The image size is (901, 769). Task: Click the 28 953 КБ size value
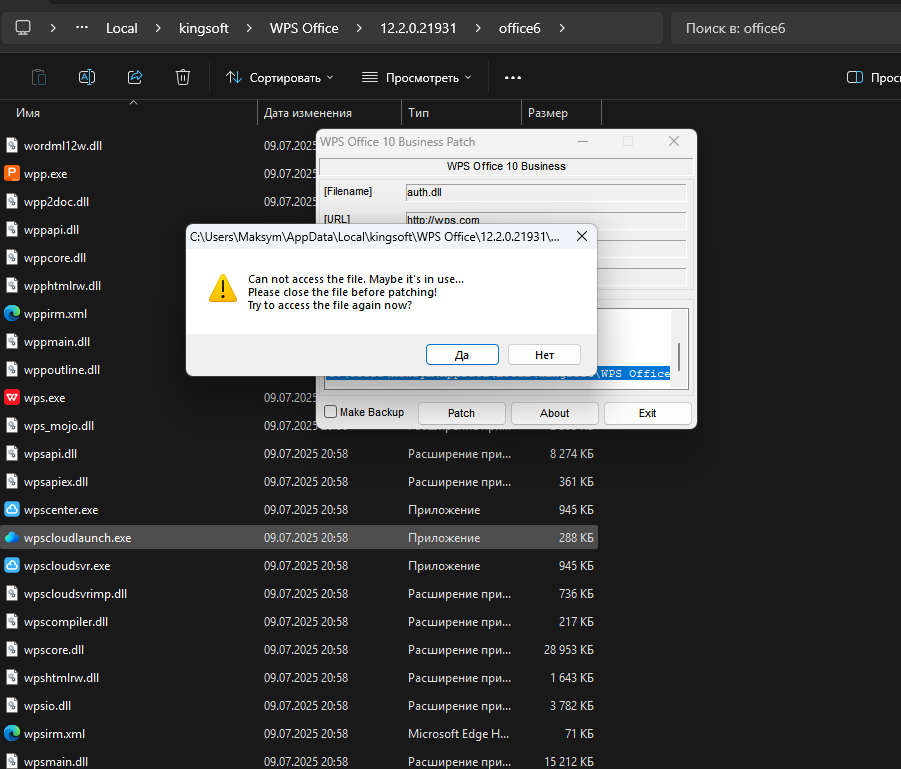click(x=569, y=649)
